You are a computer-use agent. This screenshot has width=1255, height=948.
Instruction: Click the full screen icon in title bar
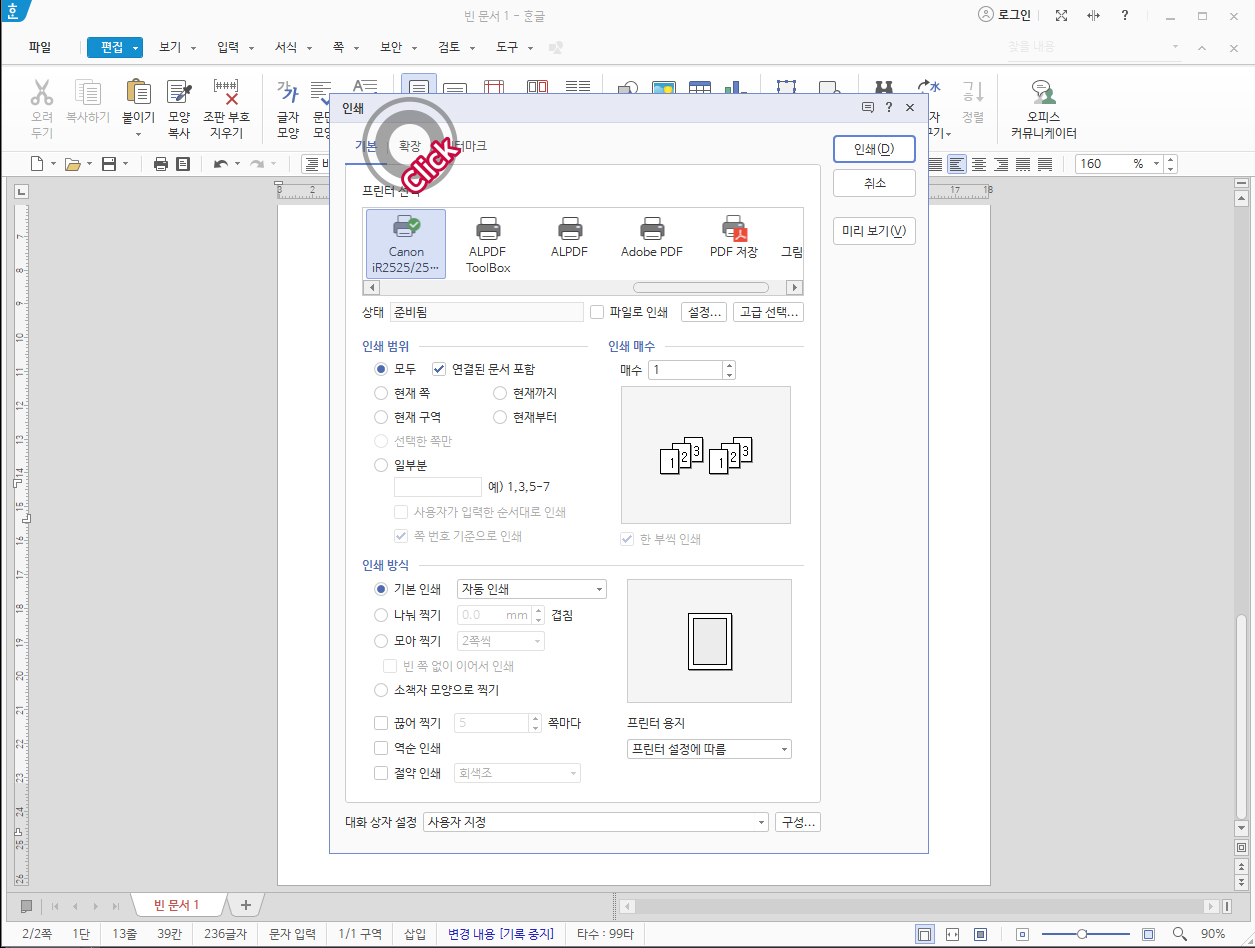point(1062,16)
